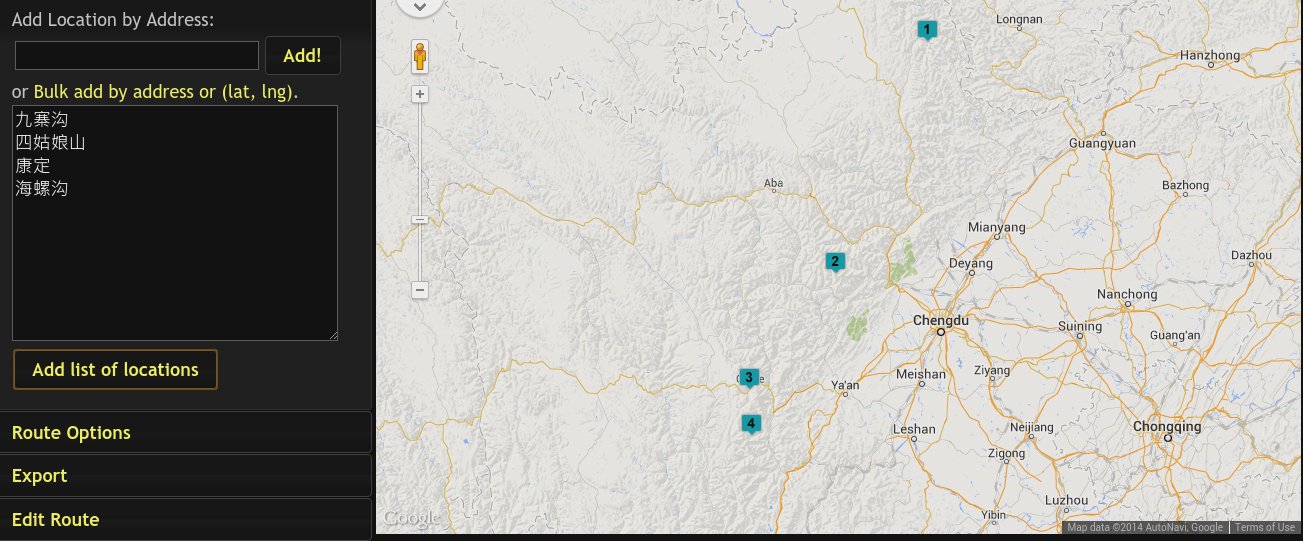
Task: Click the Ya'an label on map
Action: coord(845,385)
